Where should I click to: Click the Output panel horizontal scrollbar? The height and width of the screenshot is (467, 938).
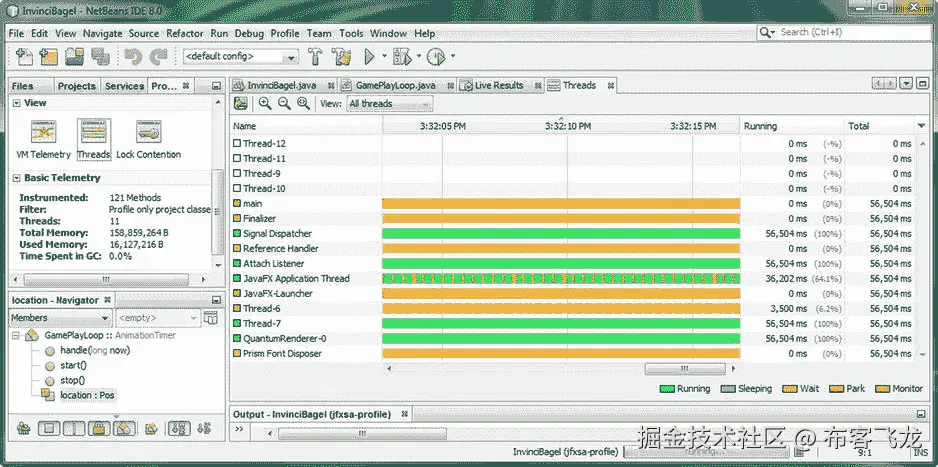363,434
